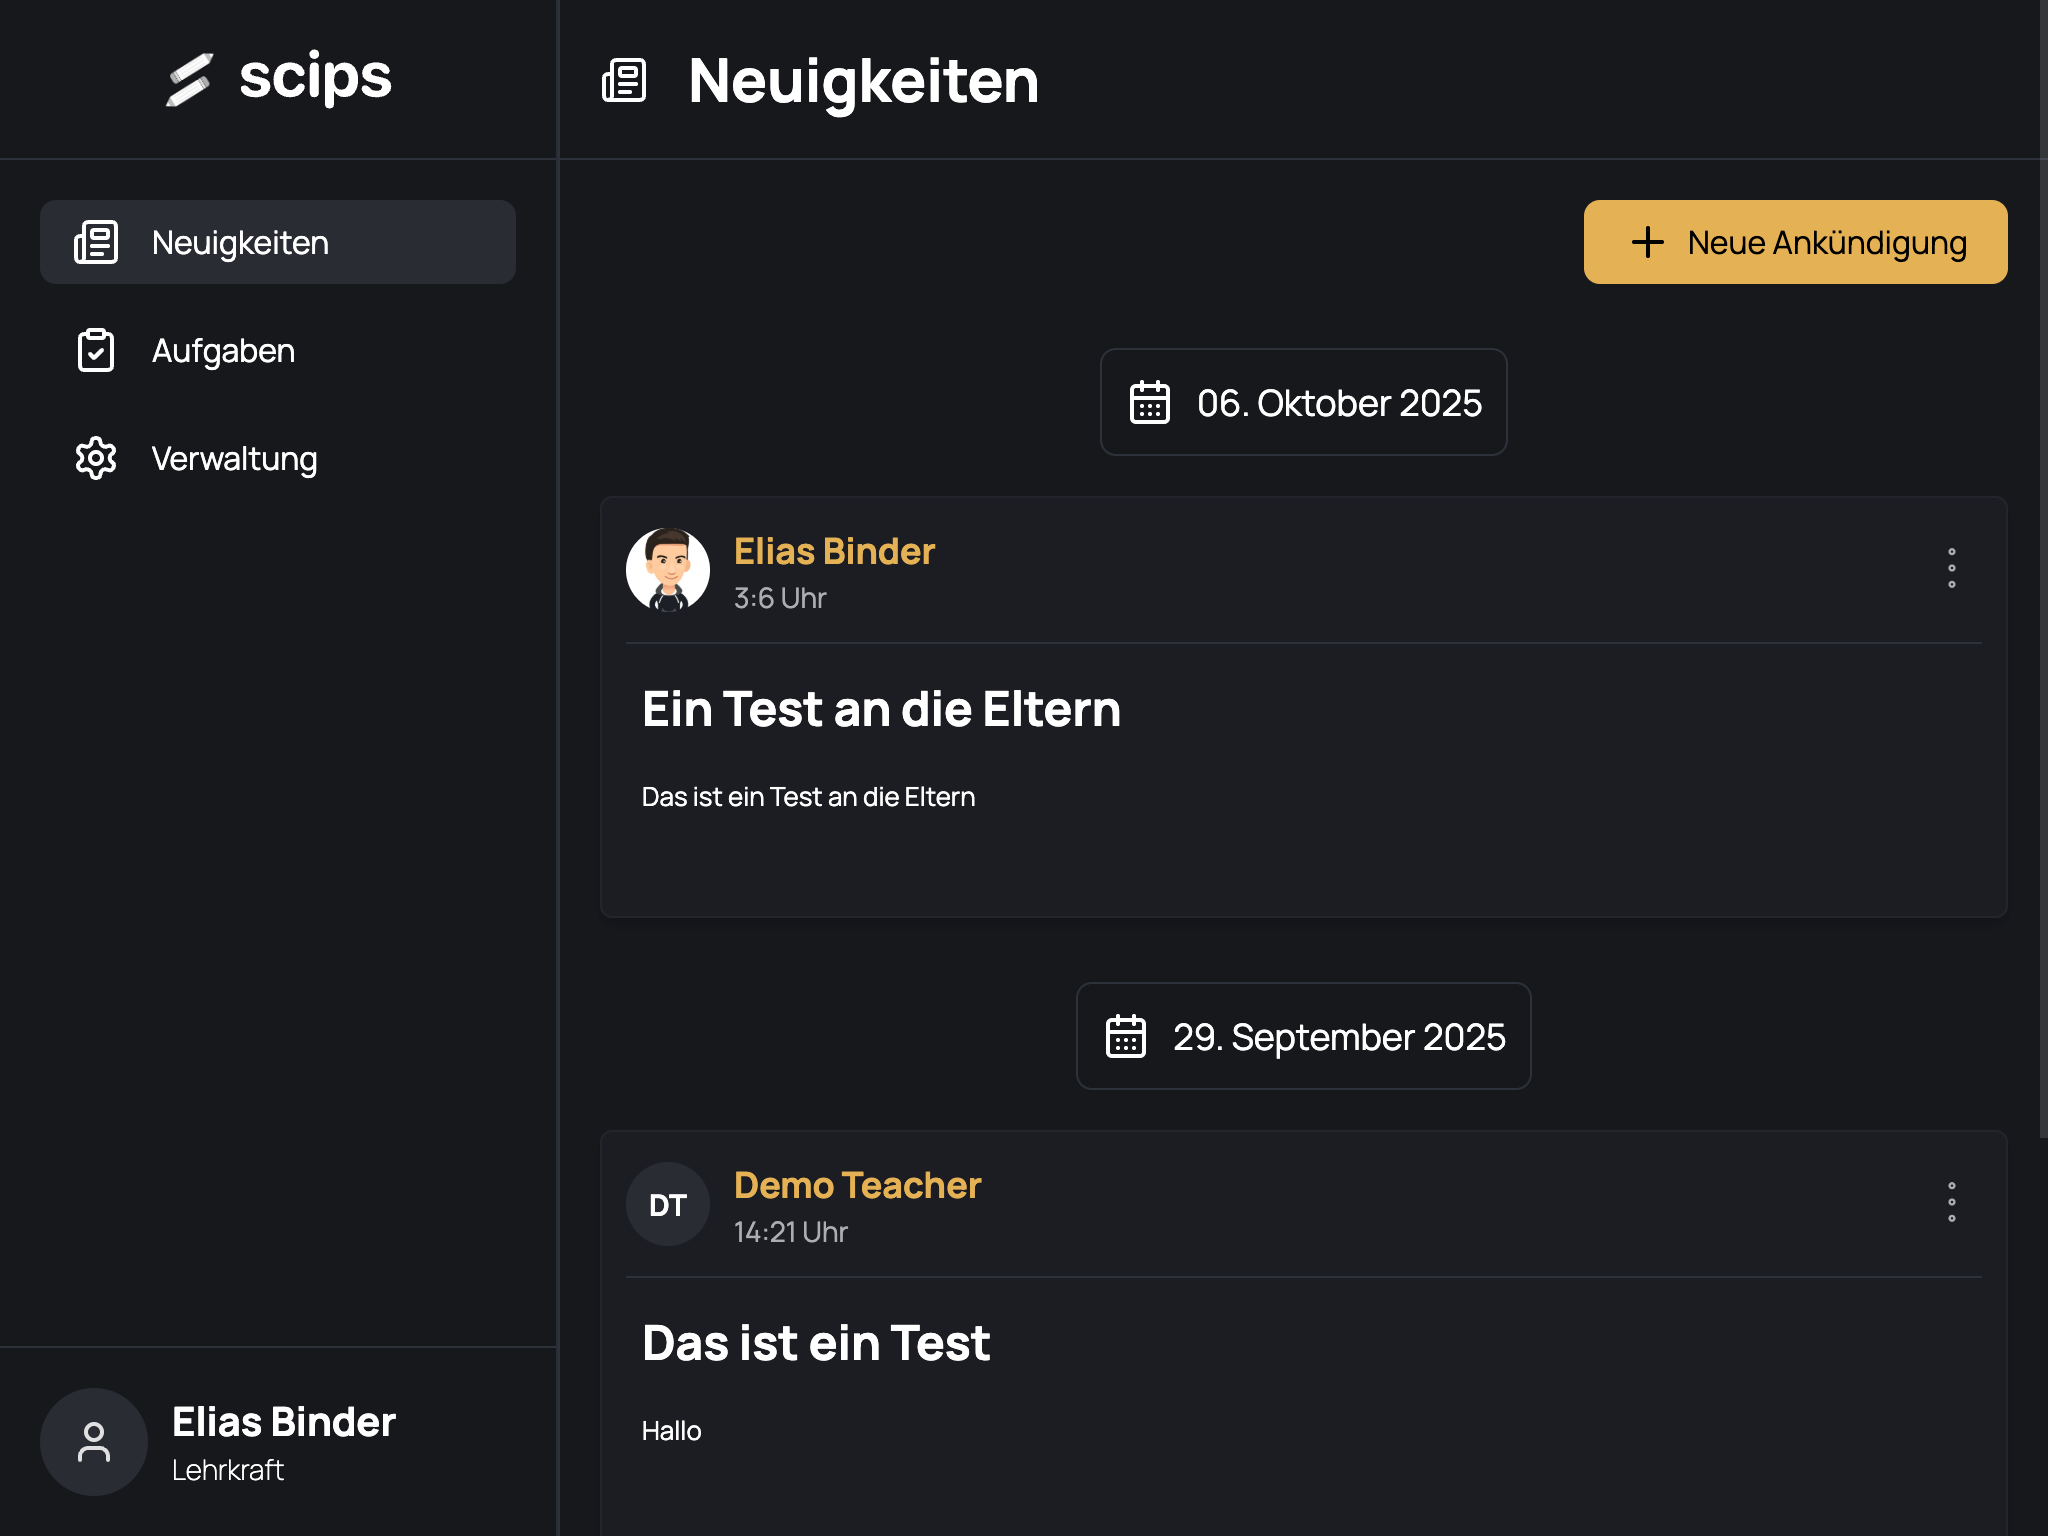Viewport: 2048px width, 1536px height.
Task: Click the calendar icon next to 06. Oktober 2025
Action: [x=1150, y=402]
